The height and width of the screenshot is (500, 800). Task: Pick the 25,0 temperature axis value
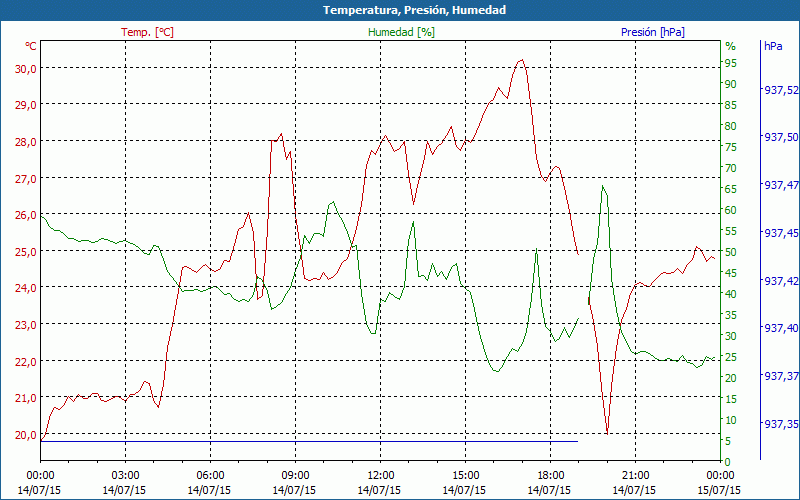[26, 252]
